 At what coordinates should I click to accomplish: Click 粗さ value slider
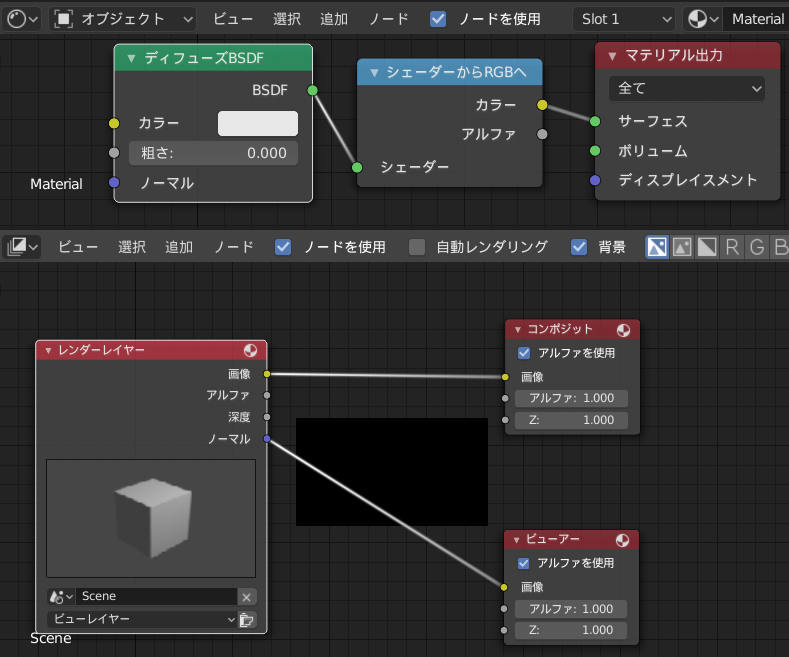coord(213,153)
